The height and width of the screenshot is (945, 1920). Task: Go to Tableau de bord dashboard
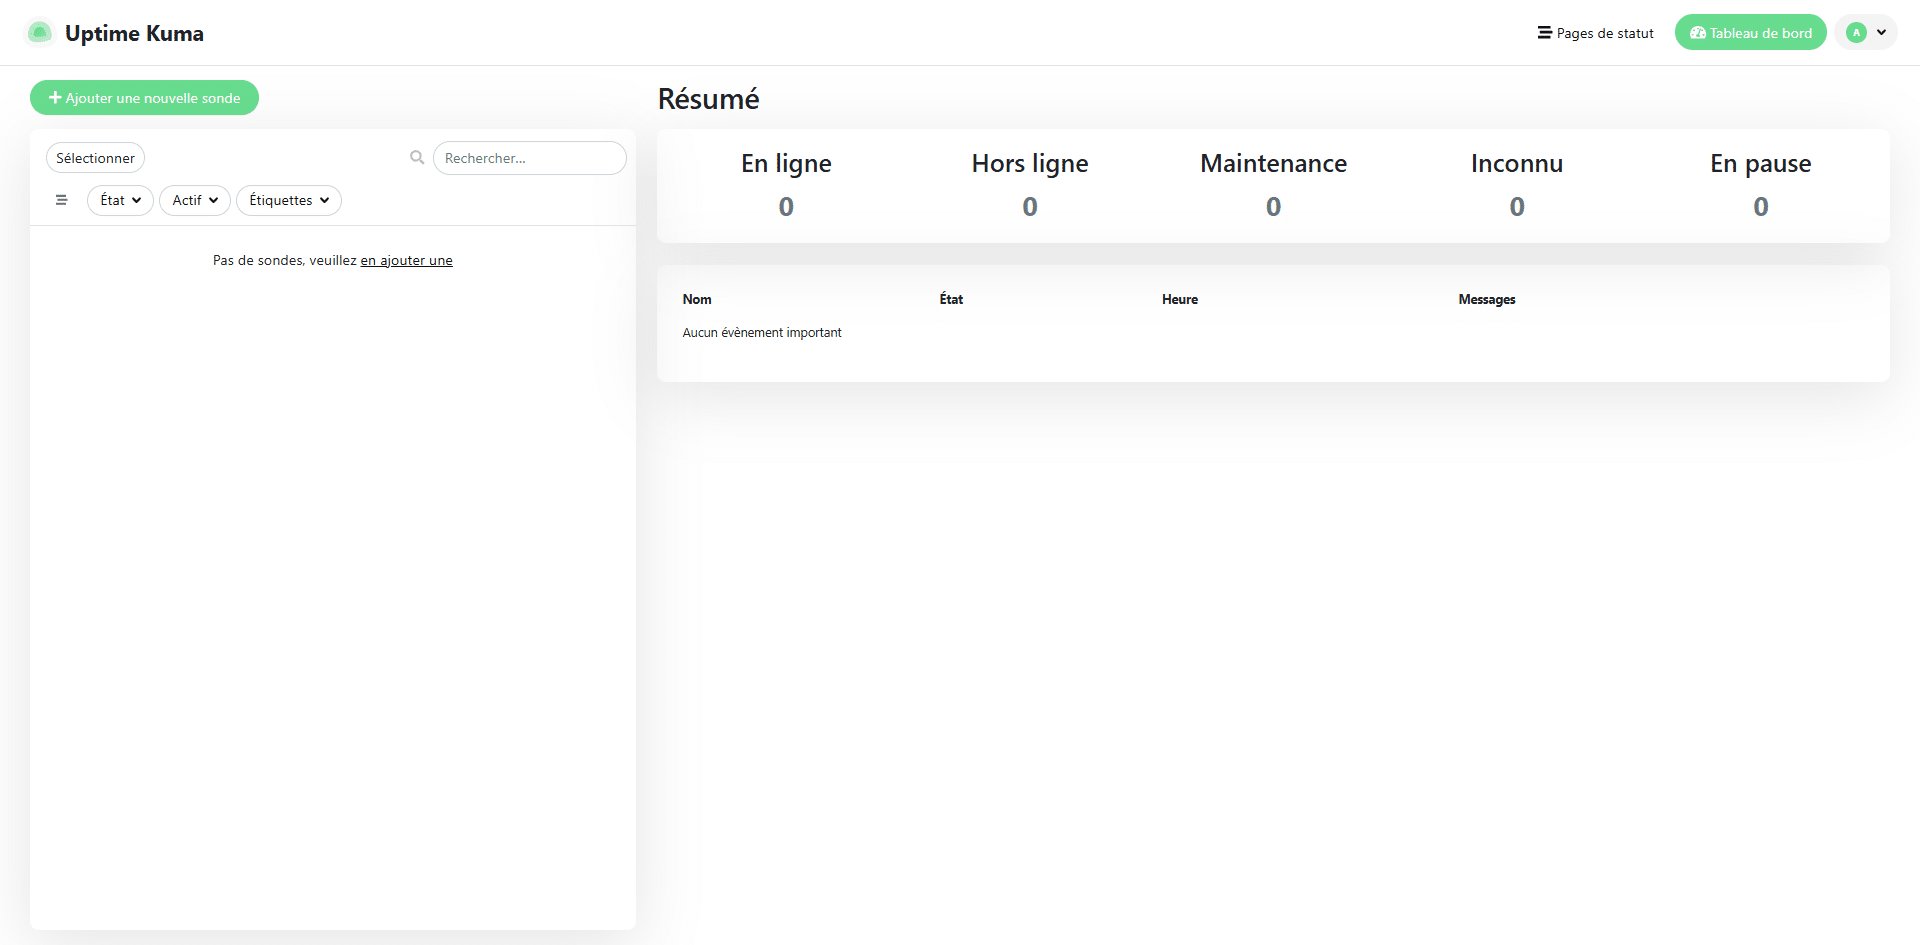pos(1750,33)
